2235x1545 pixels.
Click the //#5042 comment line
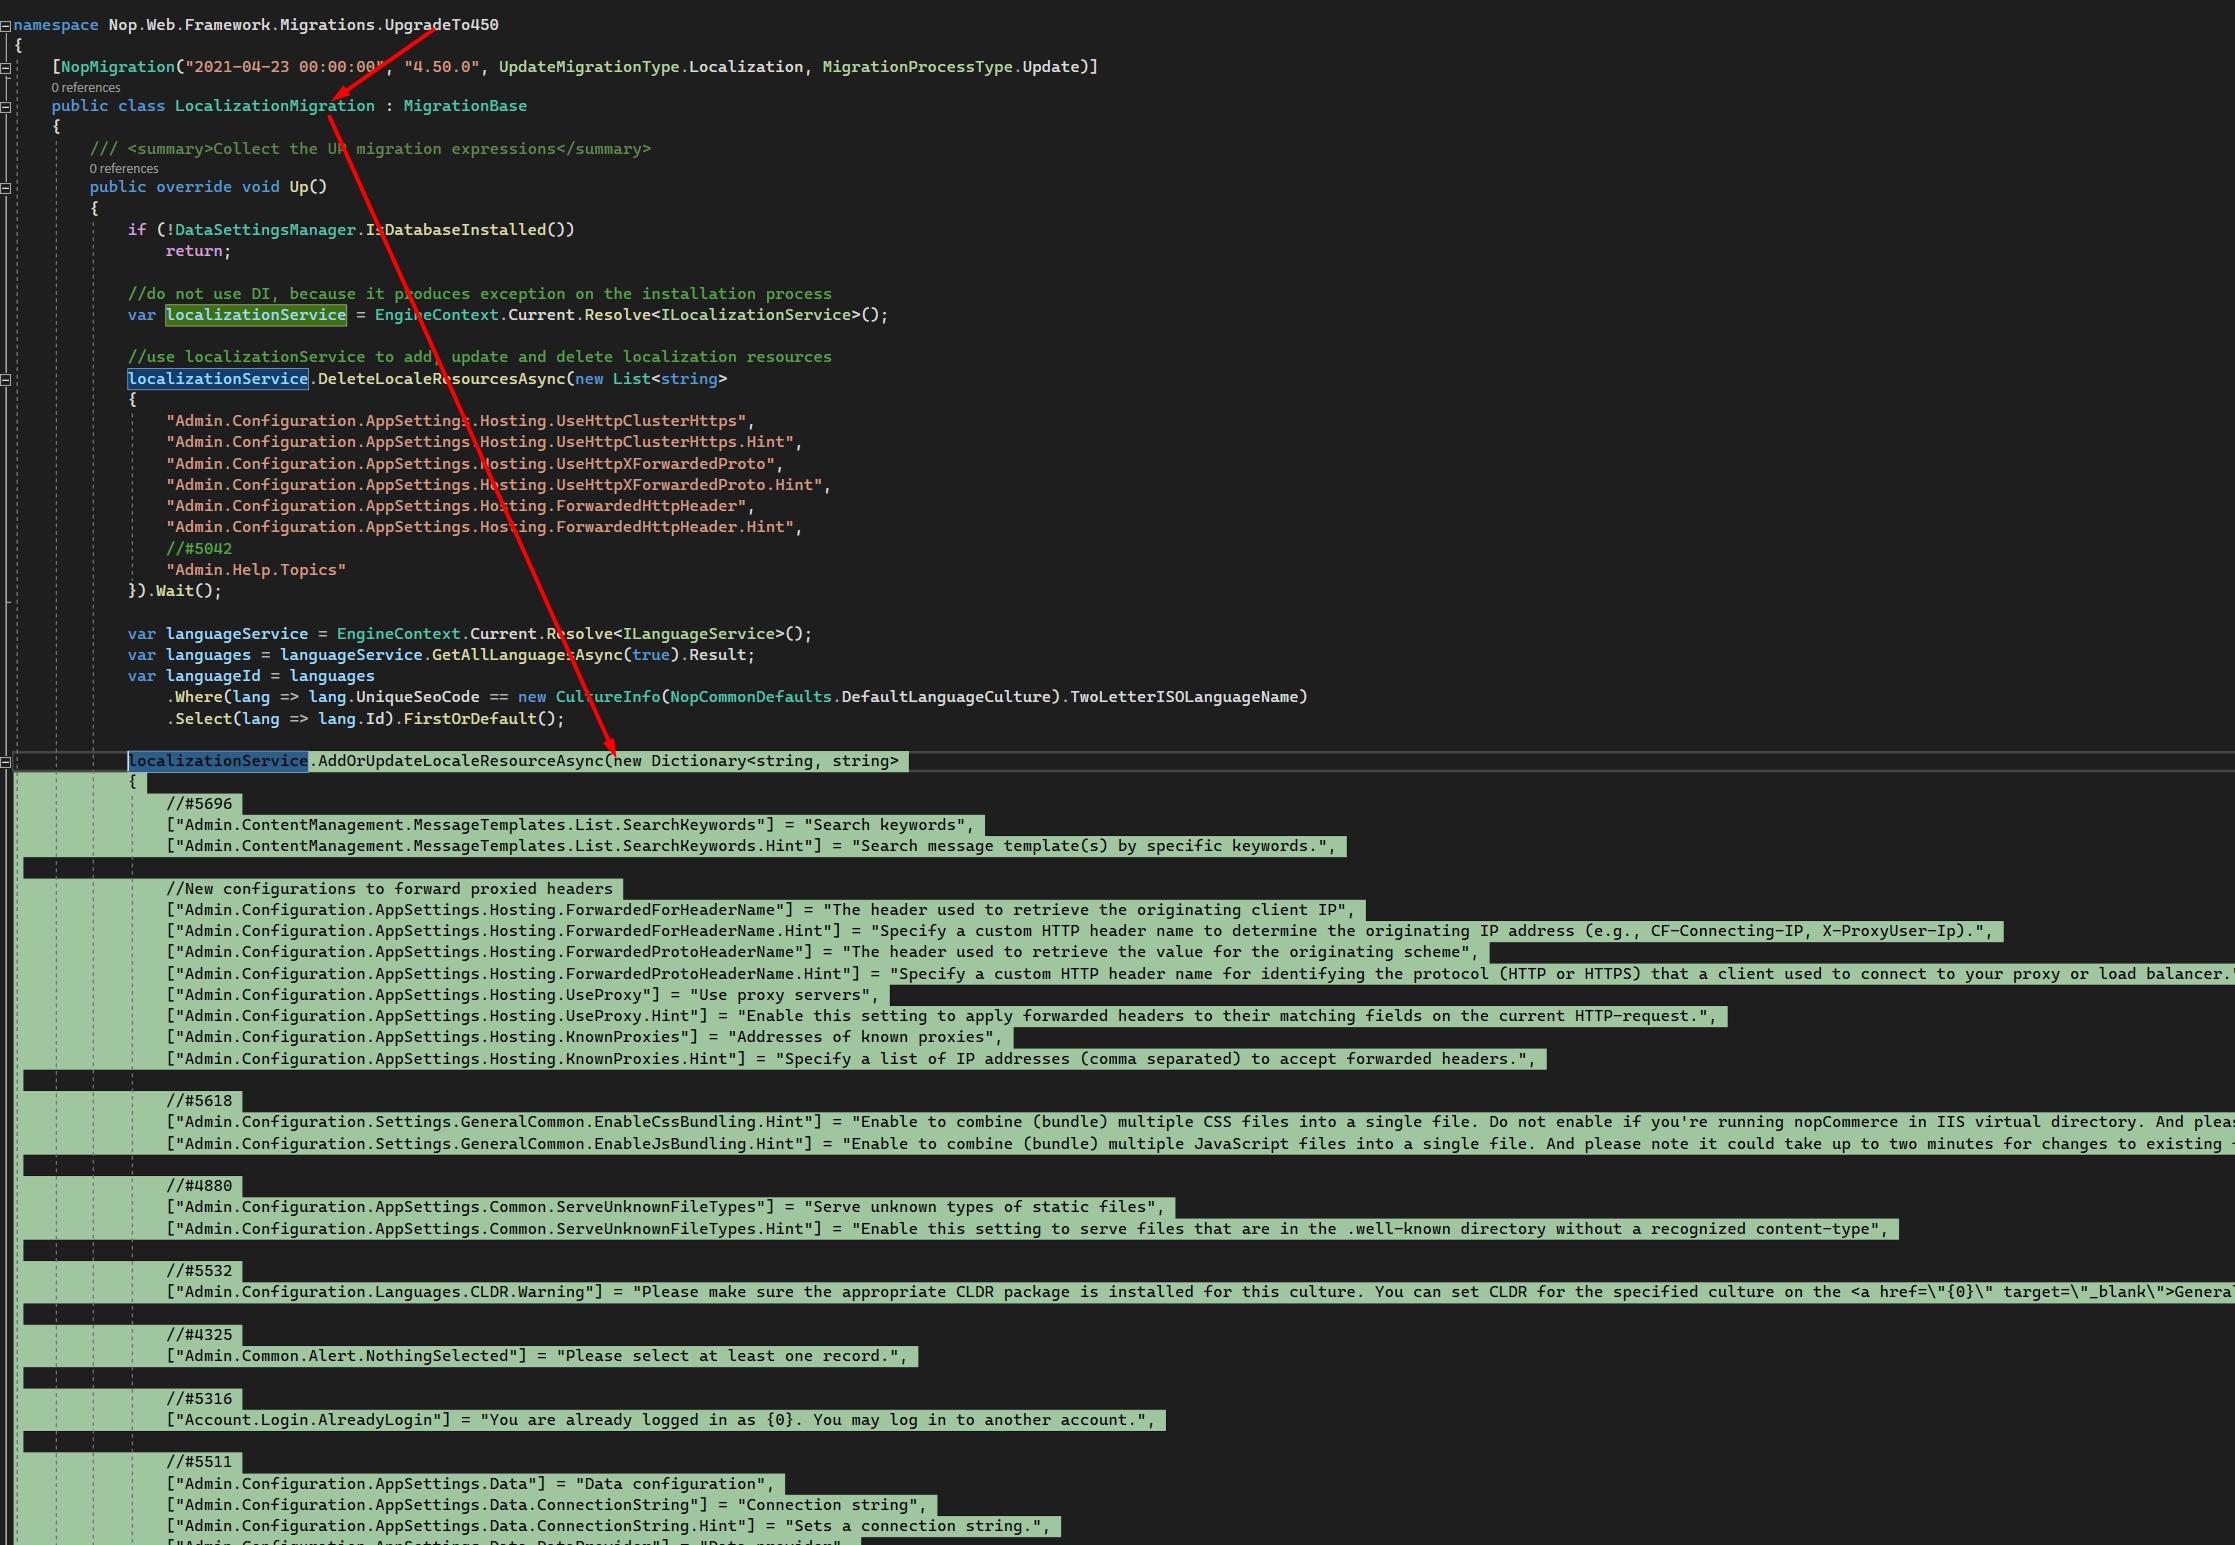pyautogui.click(x=198, y=548)
